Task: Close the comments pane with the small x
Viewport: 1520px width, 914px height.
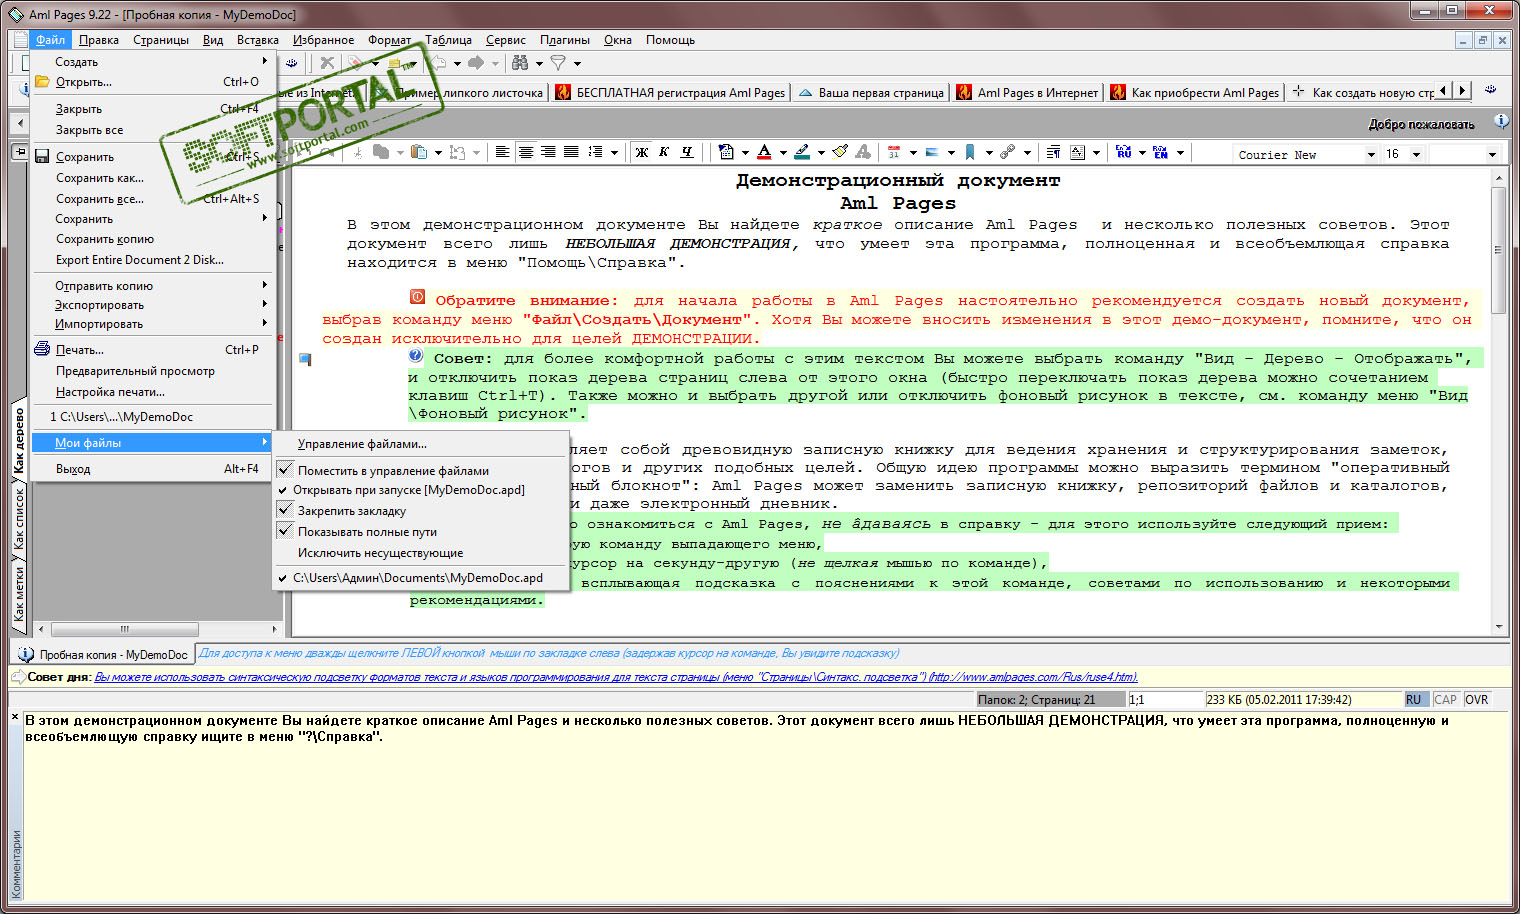Action: click(15, 718)
